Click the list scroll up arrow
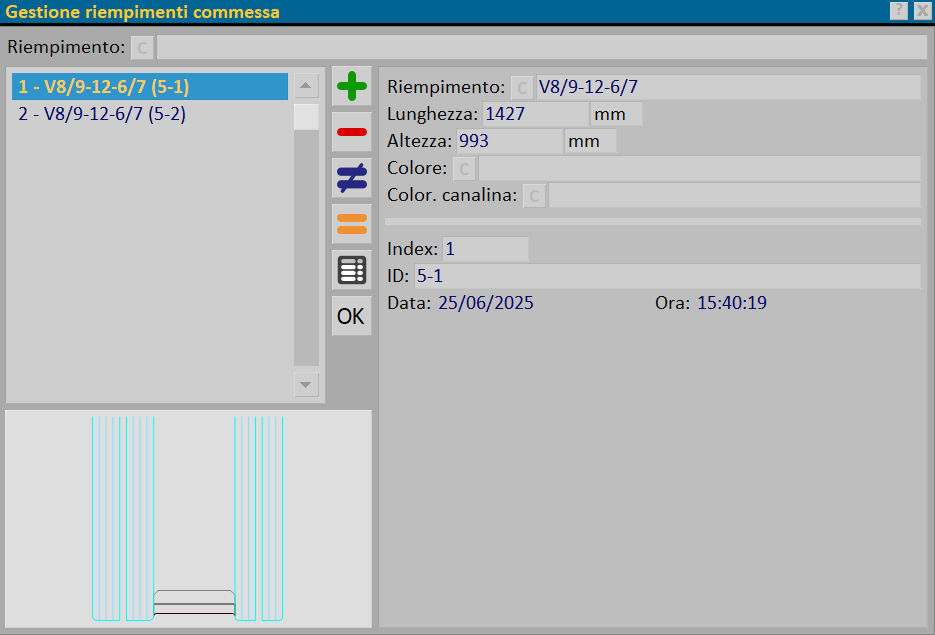 click(306, 86)
